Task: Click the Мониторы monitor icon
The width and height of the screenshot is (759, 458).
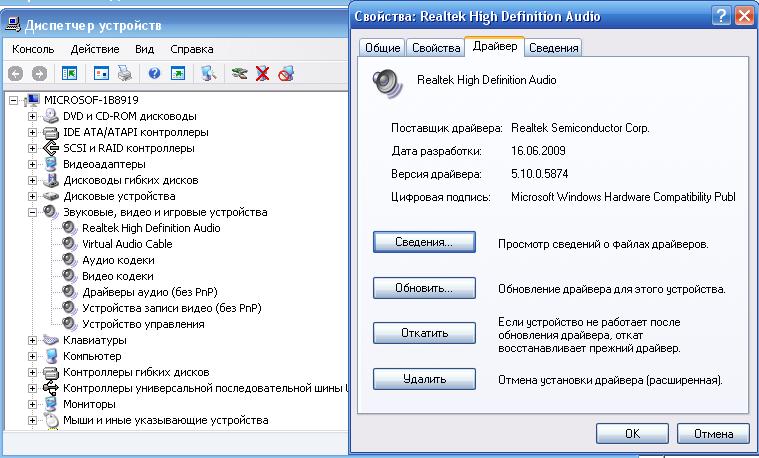Action: tap(50, 404)
